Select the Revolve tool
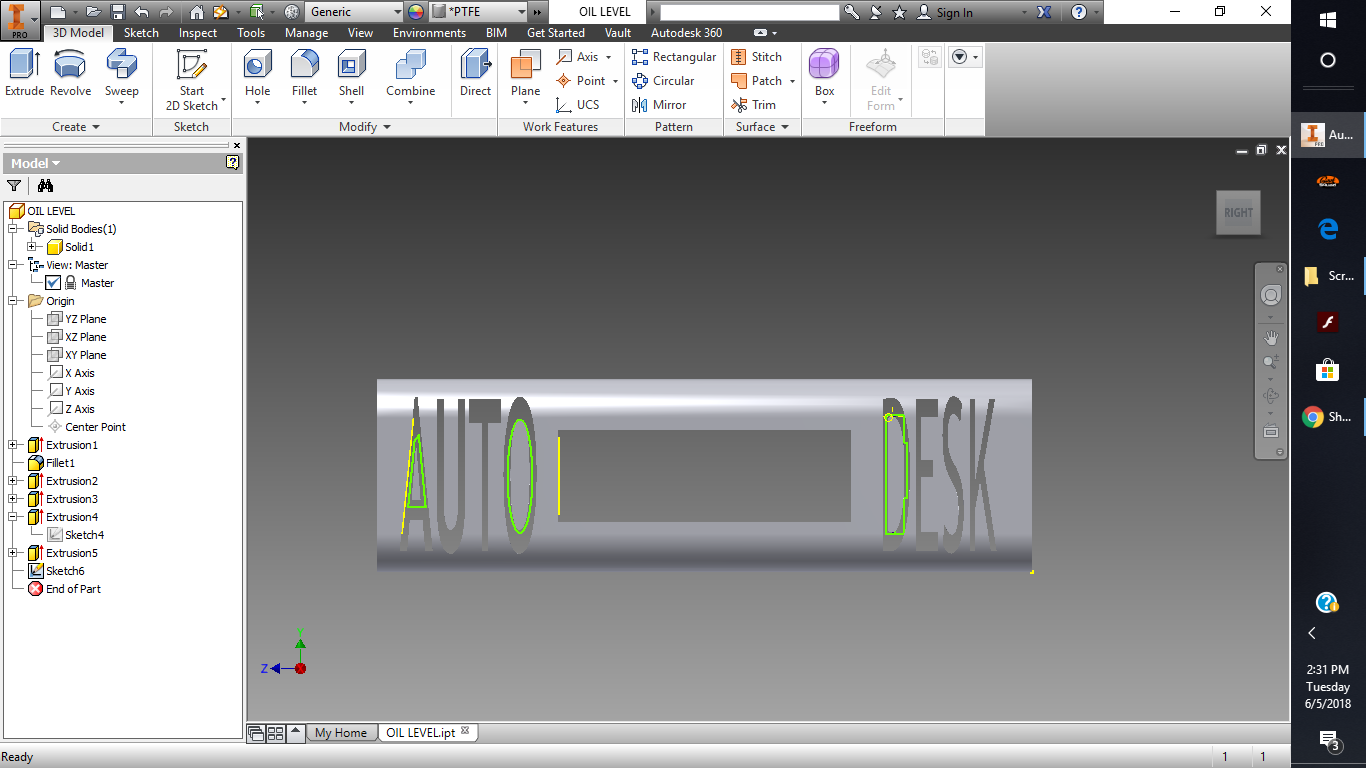1366x768 pixels. [70, 73]
